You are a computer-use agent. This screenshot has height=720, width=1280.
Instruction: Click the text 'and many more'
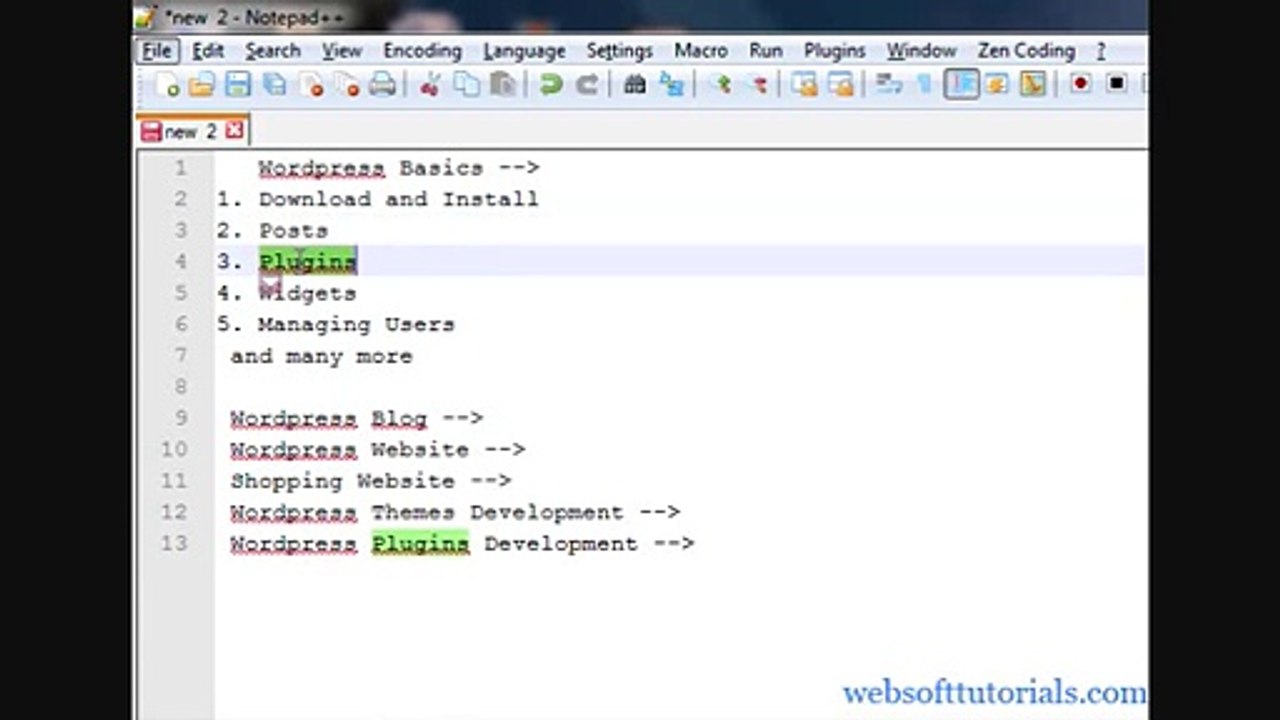tap(321, 356)
